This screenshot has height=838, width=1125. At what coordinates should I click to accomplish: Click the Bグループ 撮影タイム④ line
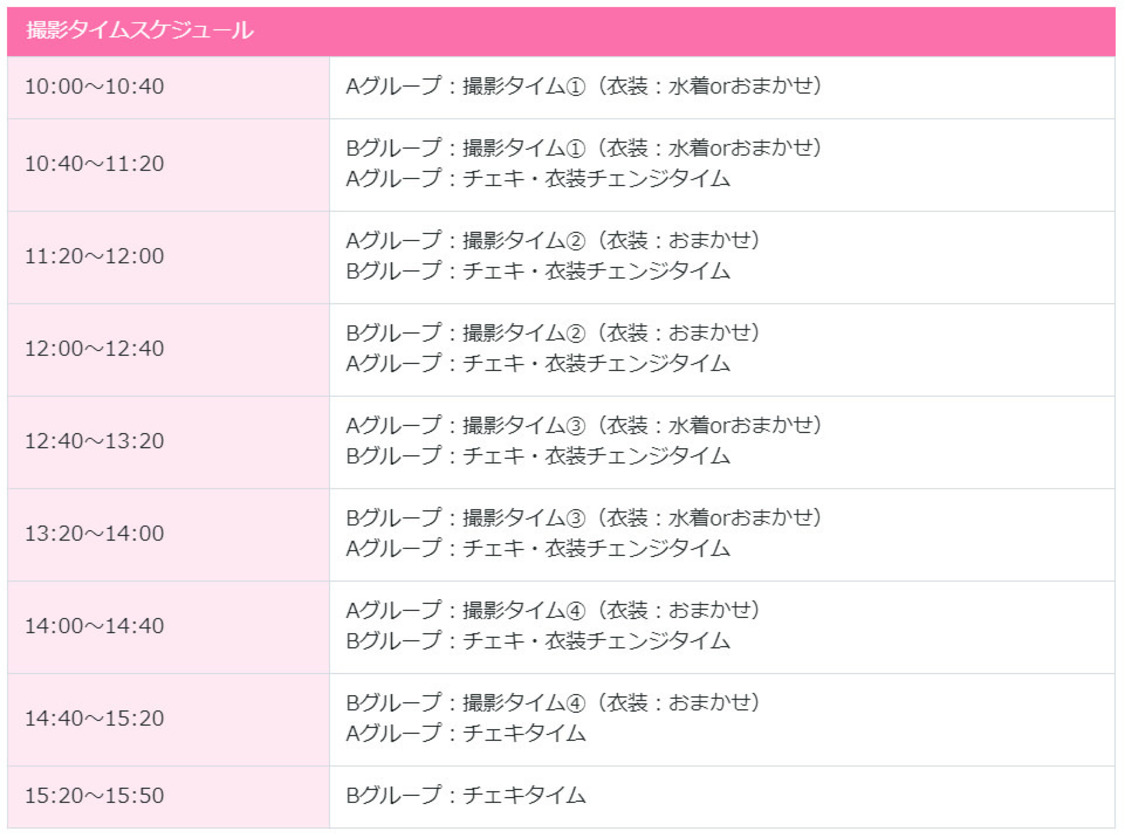click(554, 703)
